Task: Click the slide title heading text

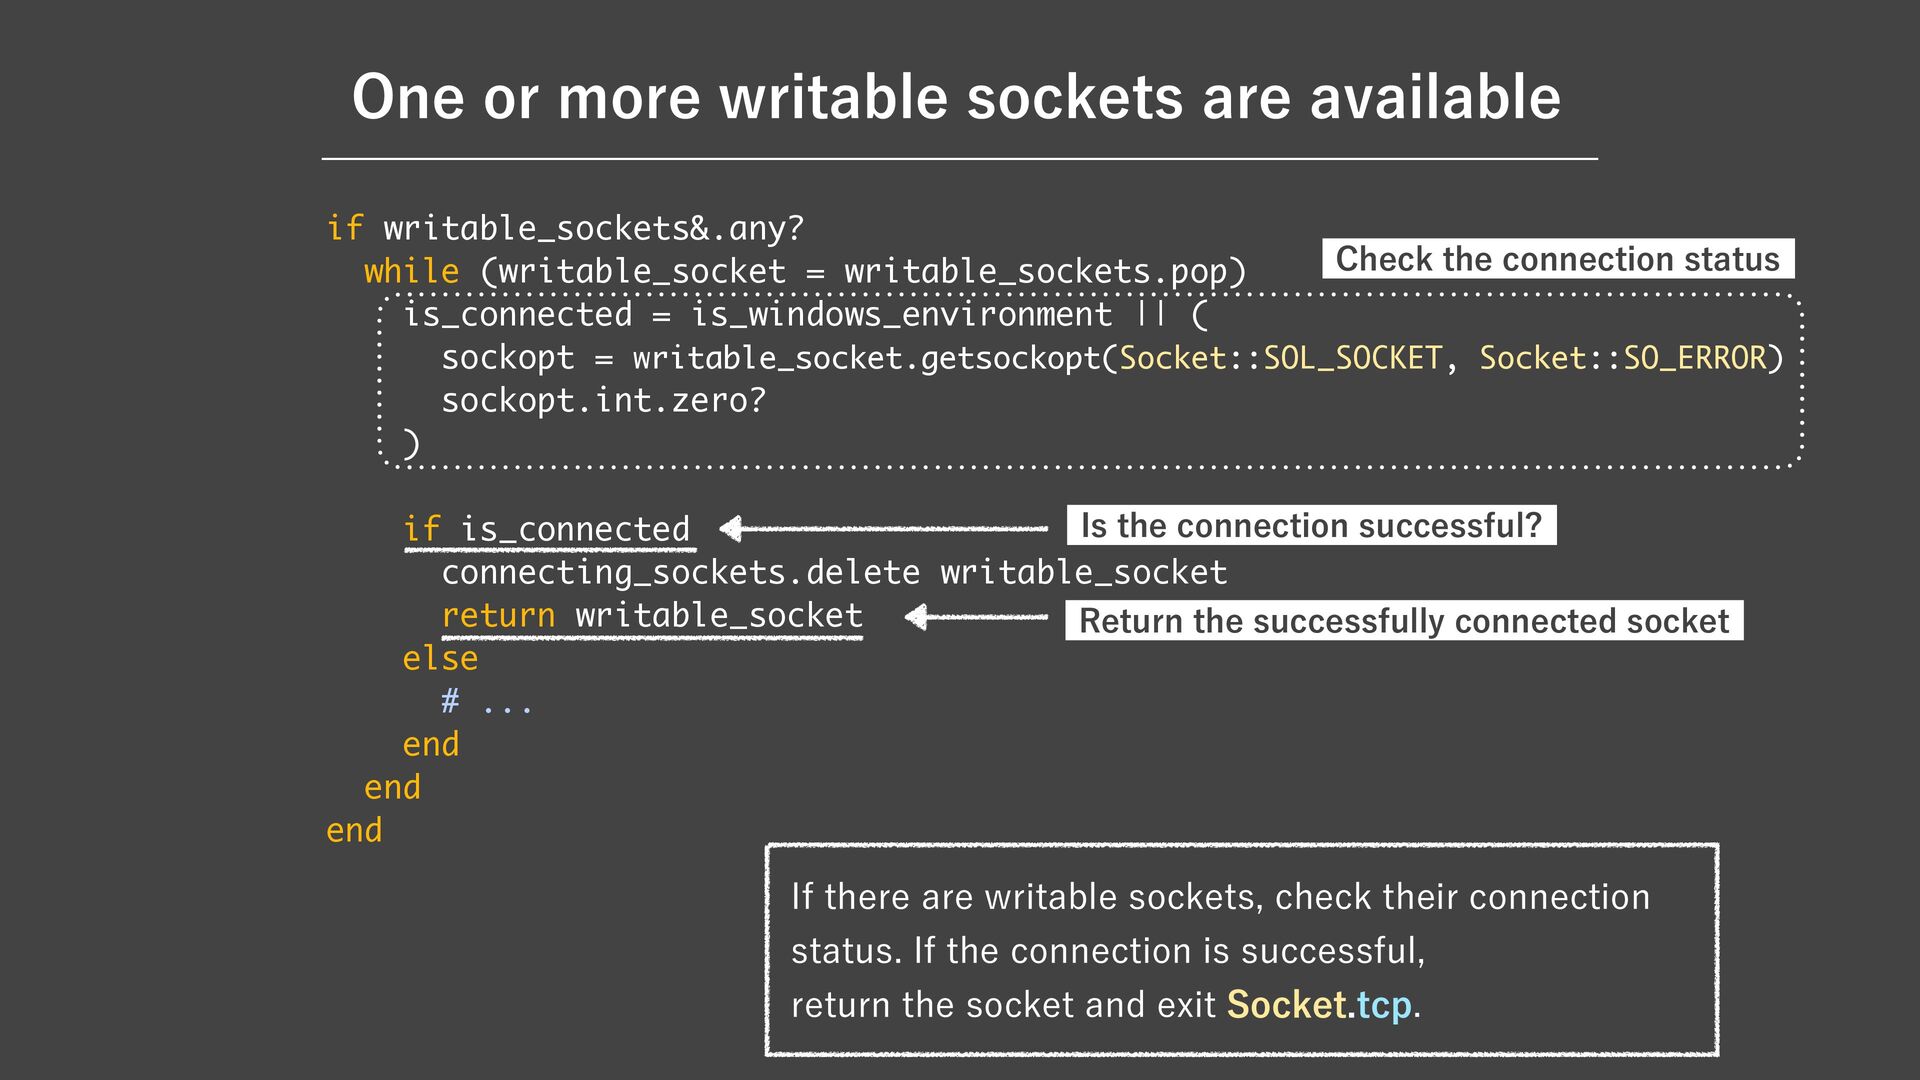Action: coord(955,97)
